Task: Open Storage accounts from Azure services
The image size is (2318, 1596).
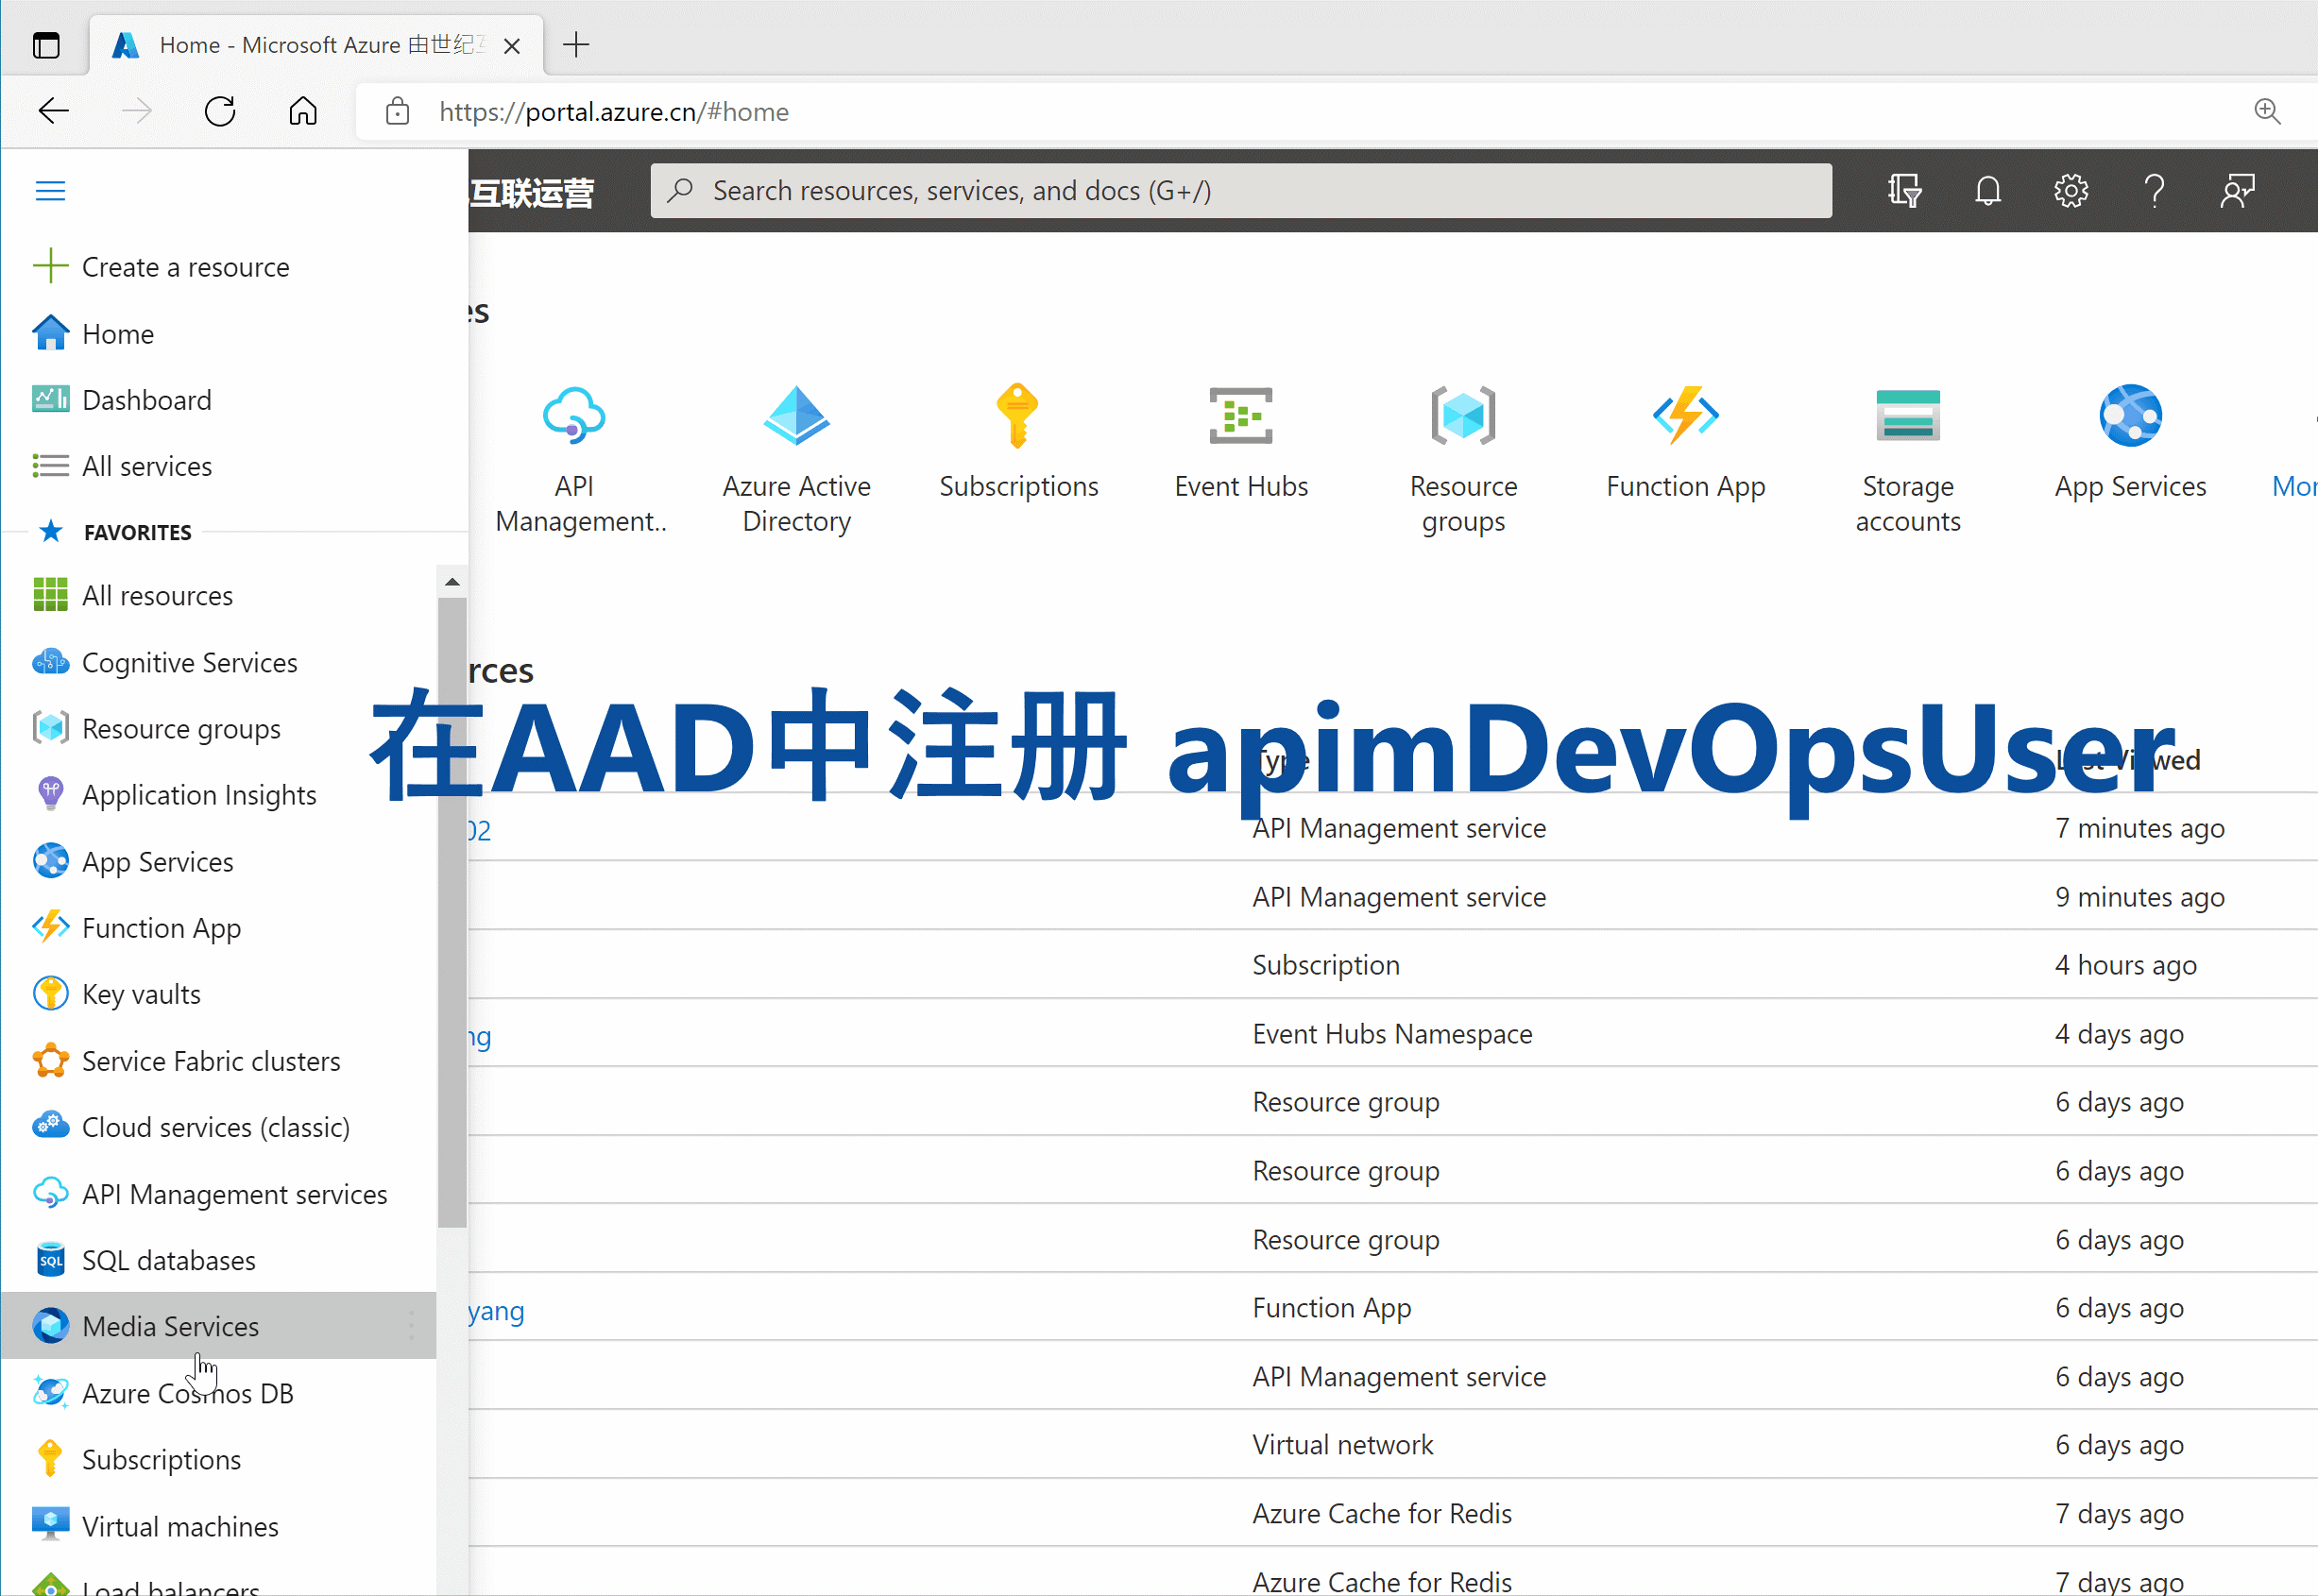Action: point(1907,416)
